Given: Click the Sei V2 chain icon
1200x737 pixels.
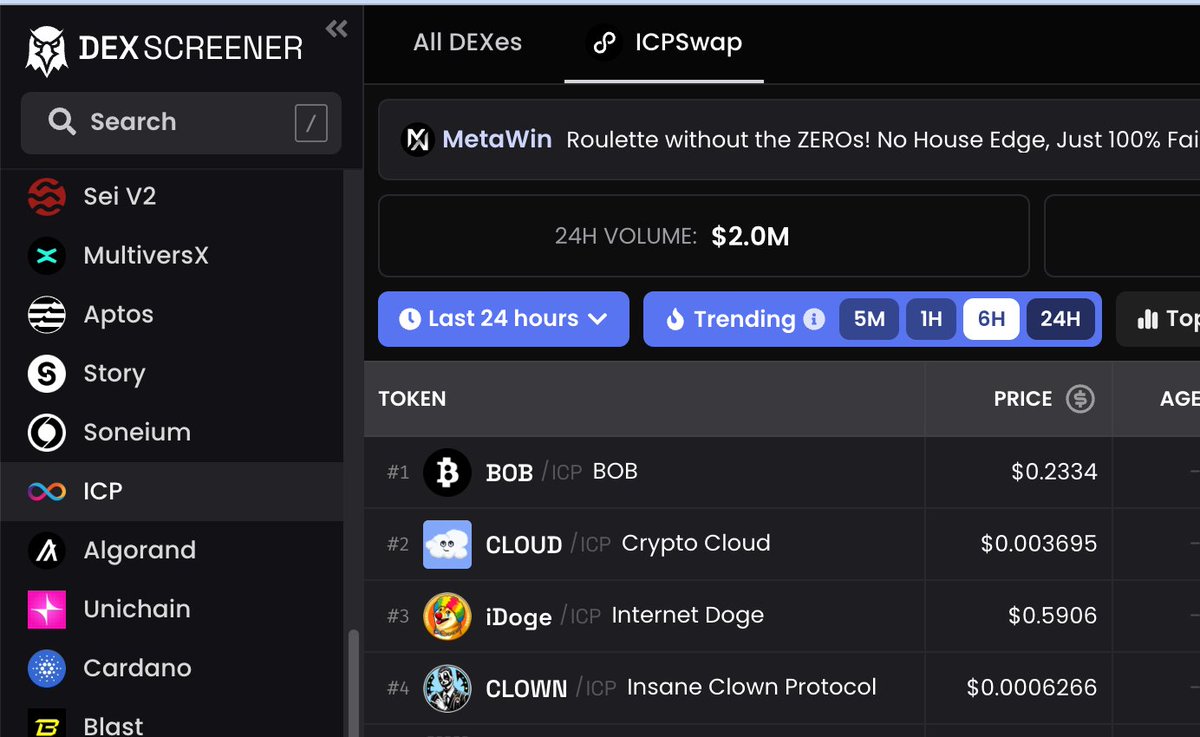Looking at the screenshot, I should point(46,197).
